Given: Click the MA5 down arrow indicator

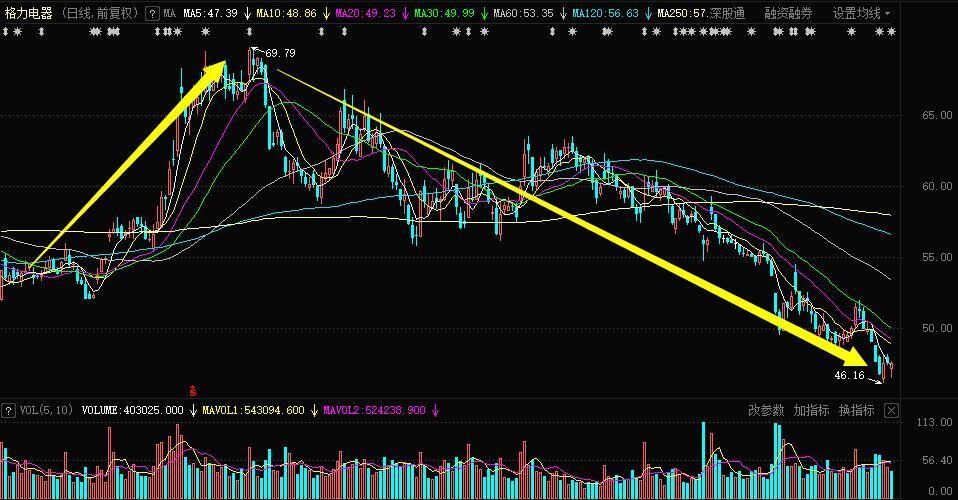Looking at the screenshot, I should pyautogui.click(x=246, y=14).
